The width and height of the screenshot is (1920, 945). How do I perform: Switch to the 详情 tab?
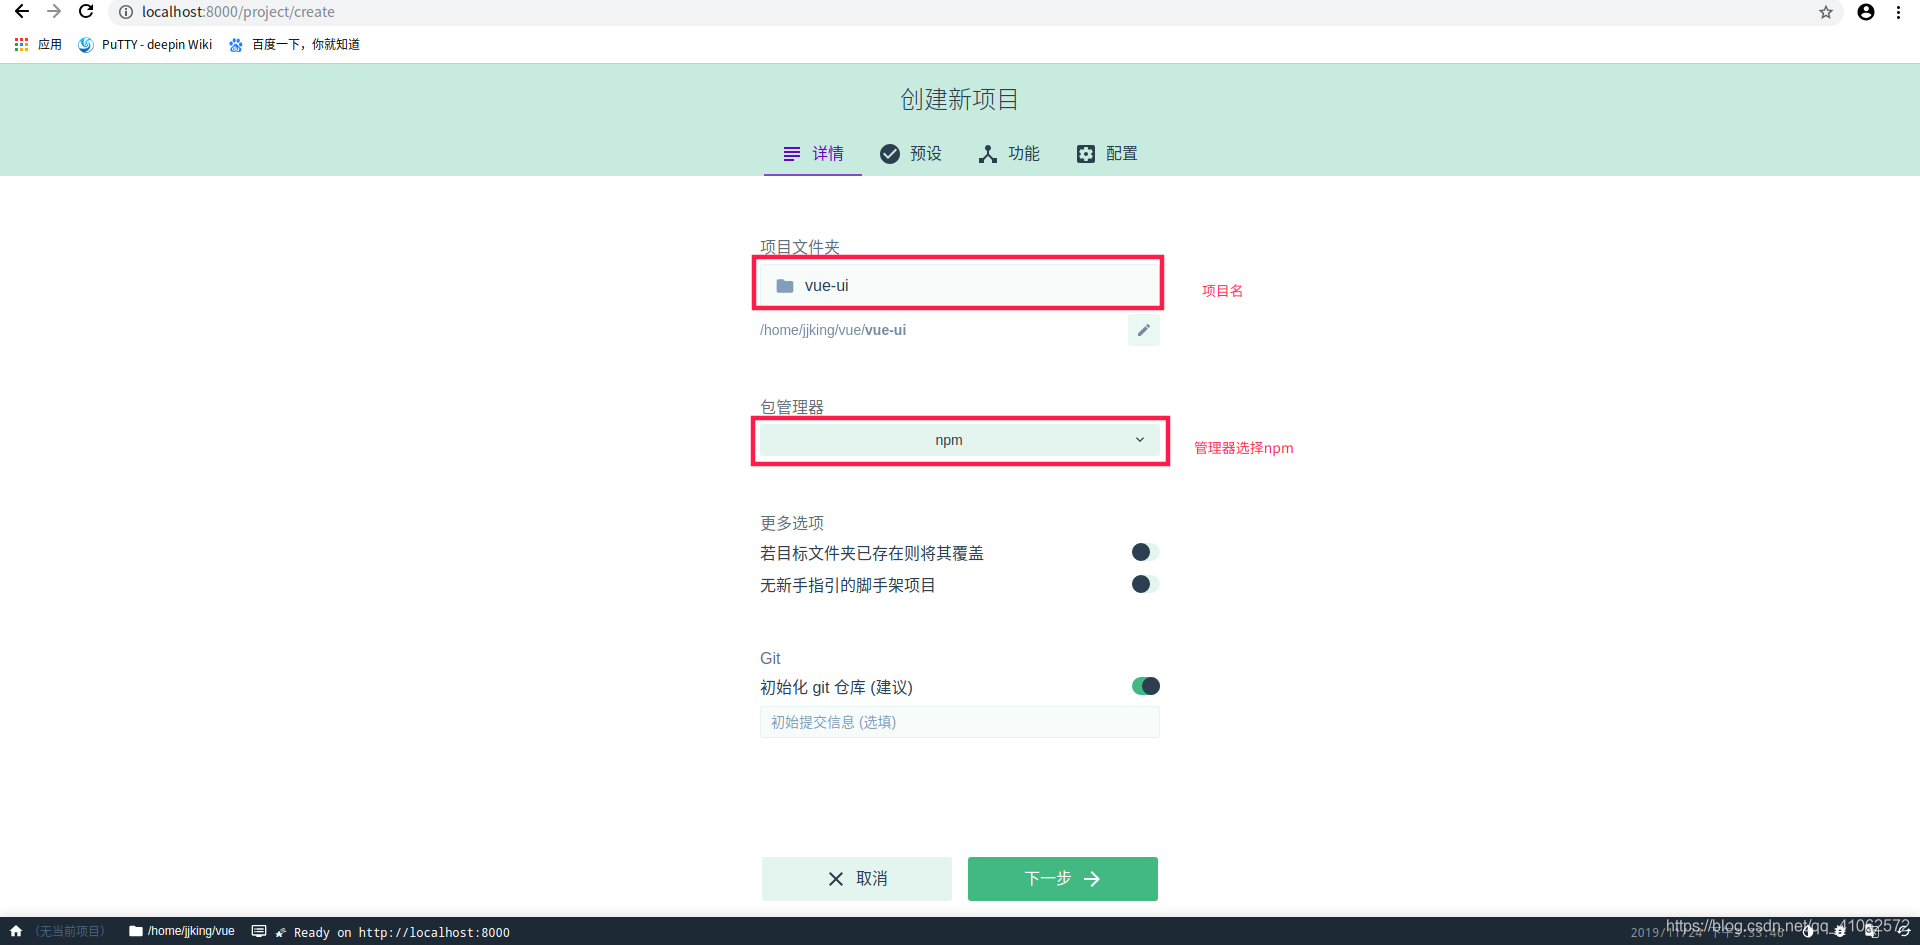(813, 153)
